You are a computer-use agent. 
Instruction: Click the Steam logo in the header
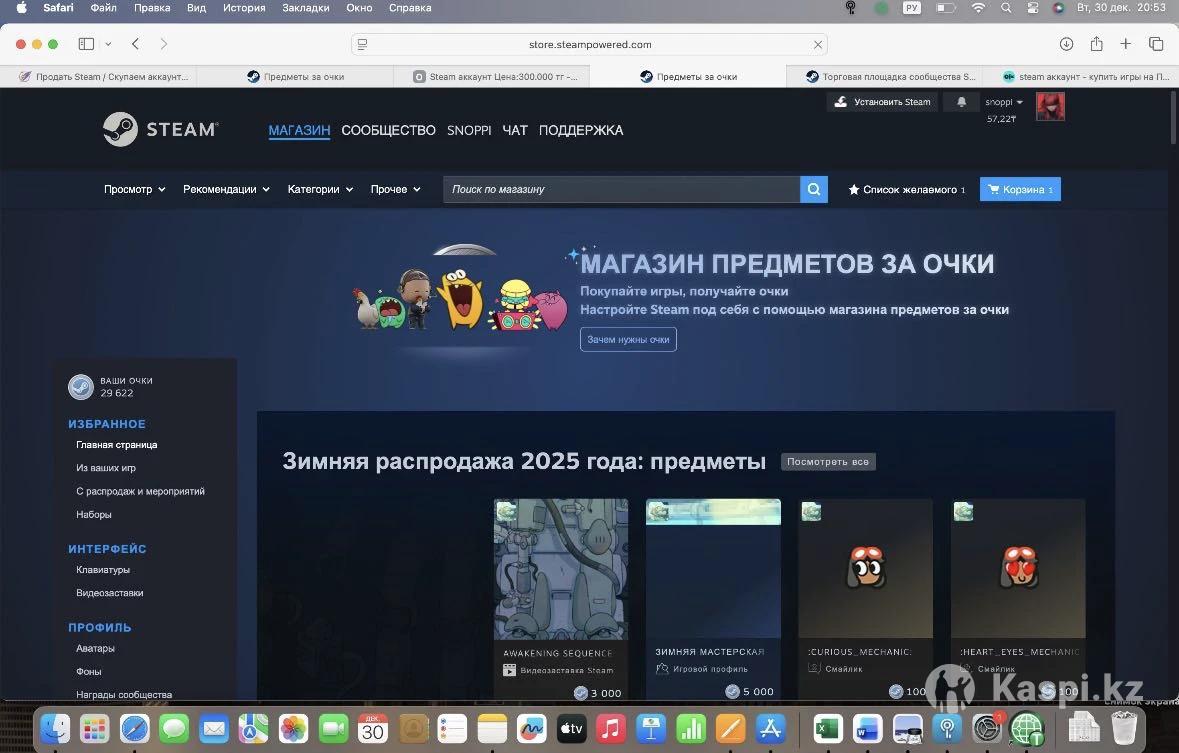(x=160, y=129)
